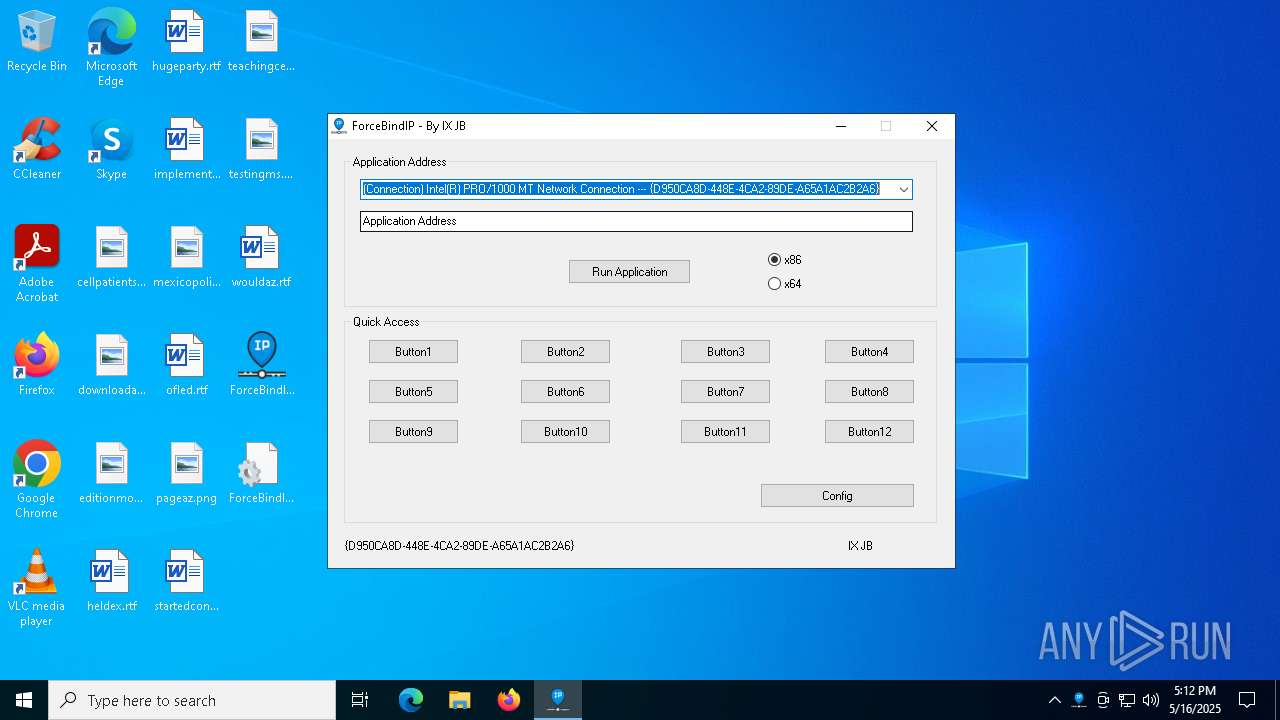Show hidden system tray icons
The image size is (1280, 720).
point(1054,700)
